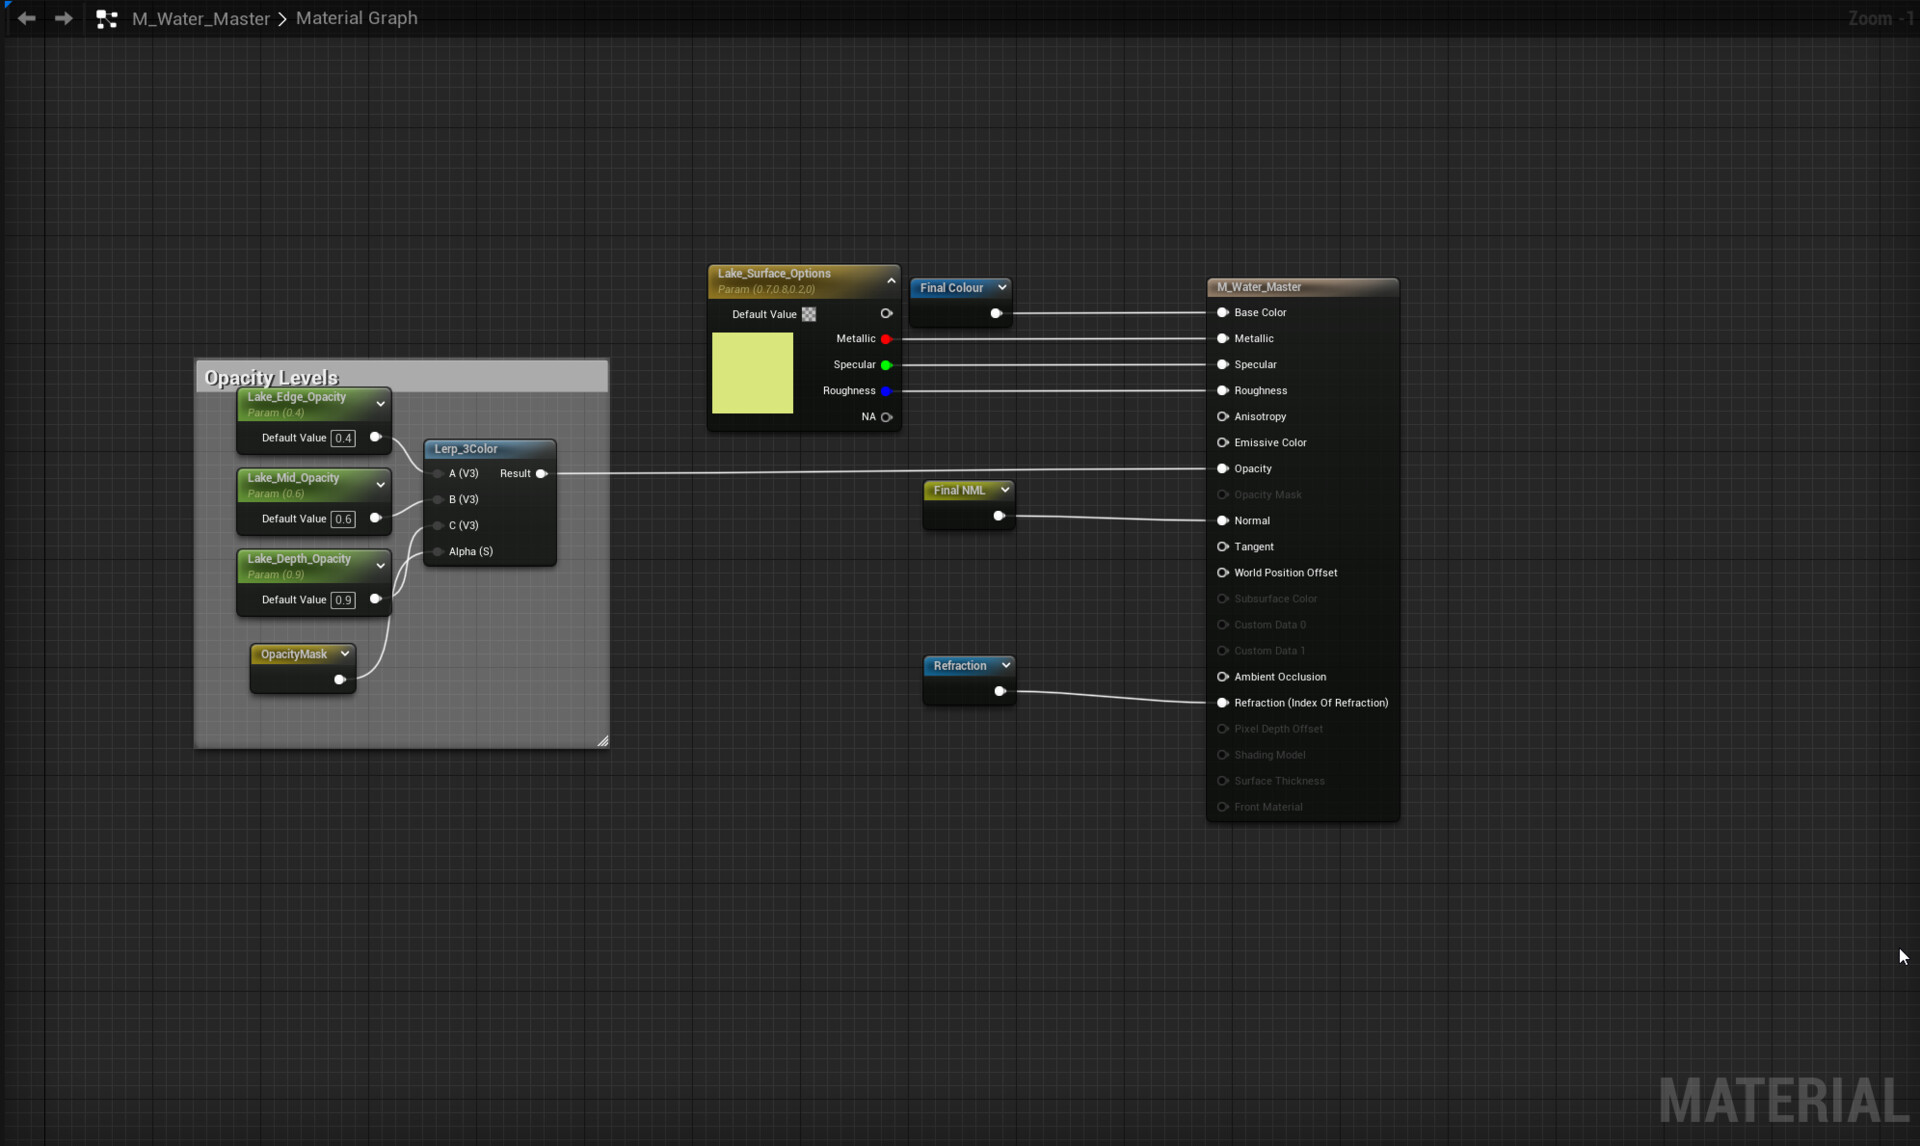Click the Roughness output pin on Lake_Surface_Options
Viewport: 1920px width, 1146px height.
pos(888,391)
